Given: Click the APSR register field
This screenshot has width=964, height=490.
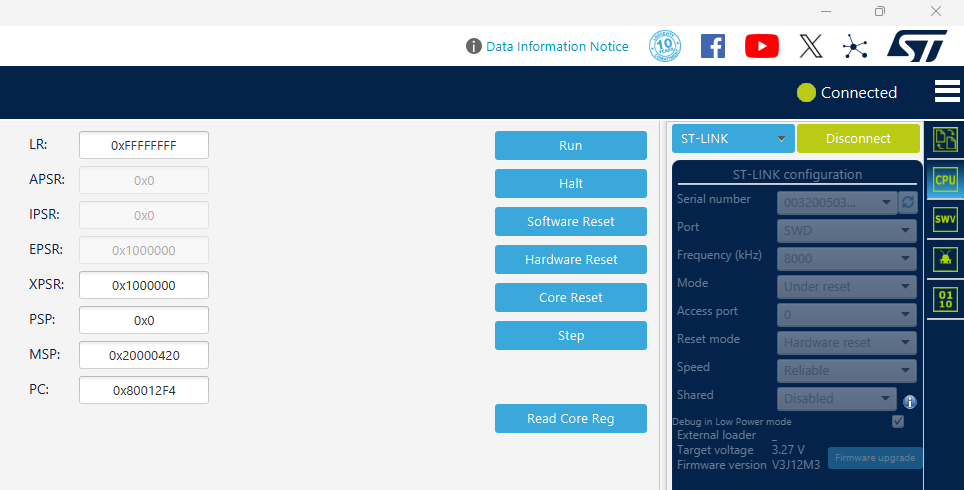Looking at the screenshot, I should click(x=144, y=180).
